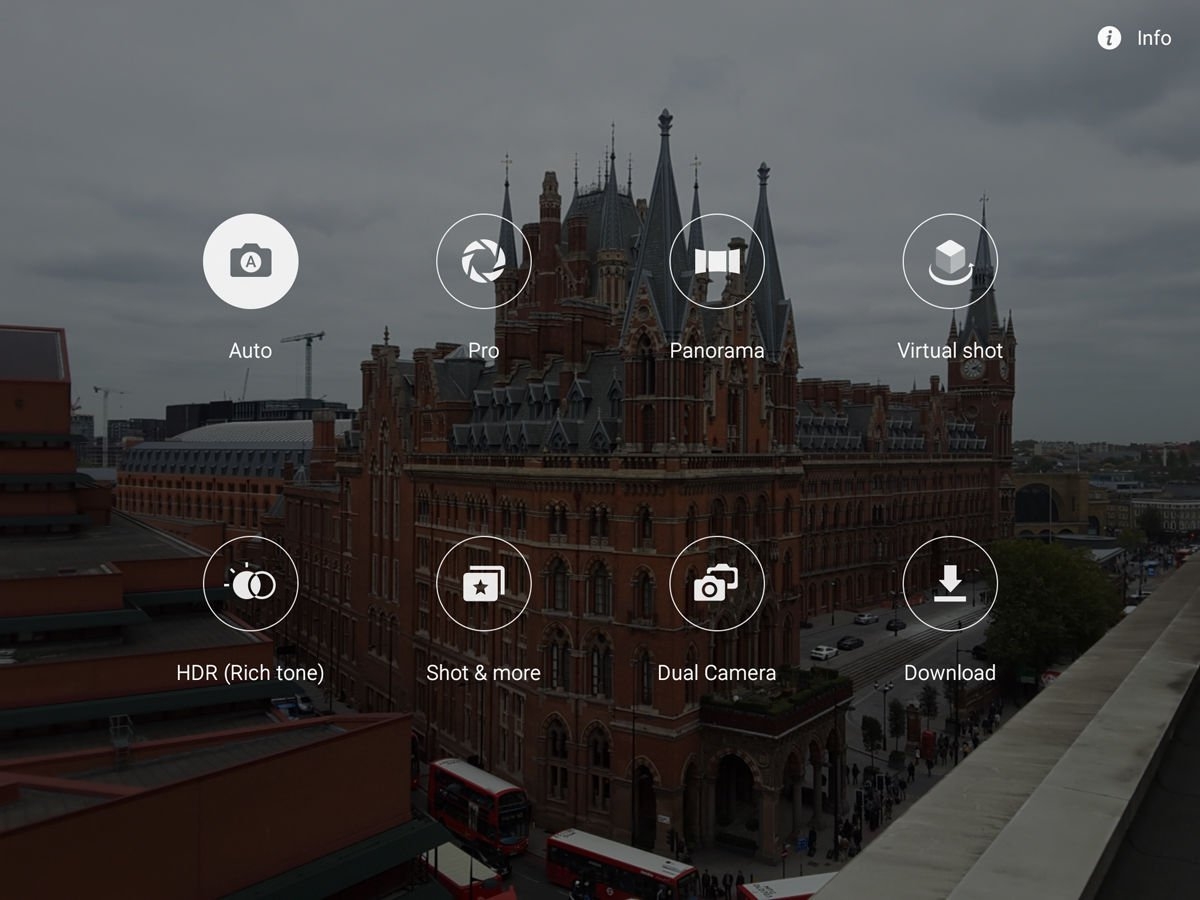Tap the Shot & more label

click(x=484, y=673)
